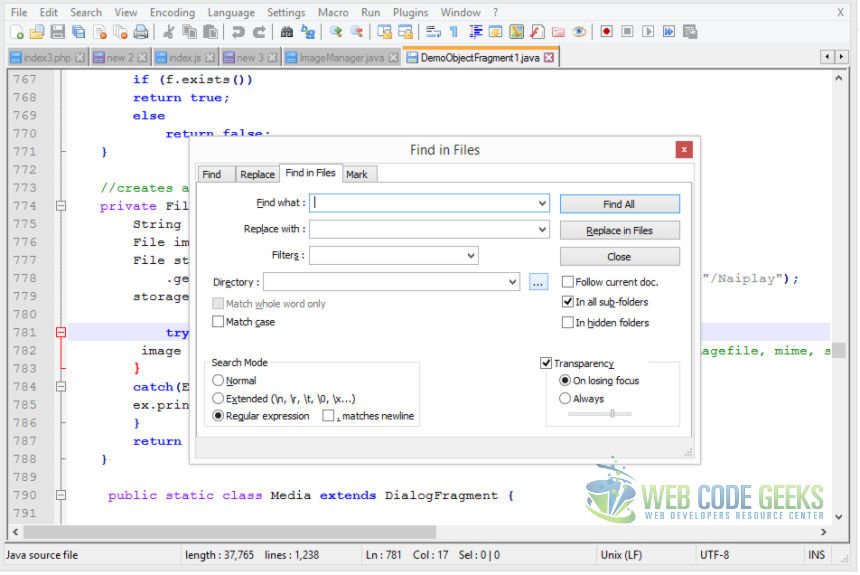Switch to the Replace tab
Screen dimensions: 860x575
click(258, 175)
